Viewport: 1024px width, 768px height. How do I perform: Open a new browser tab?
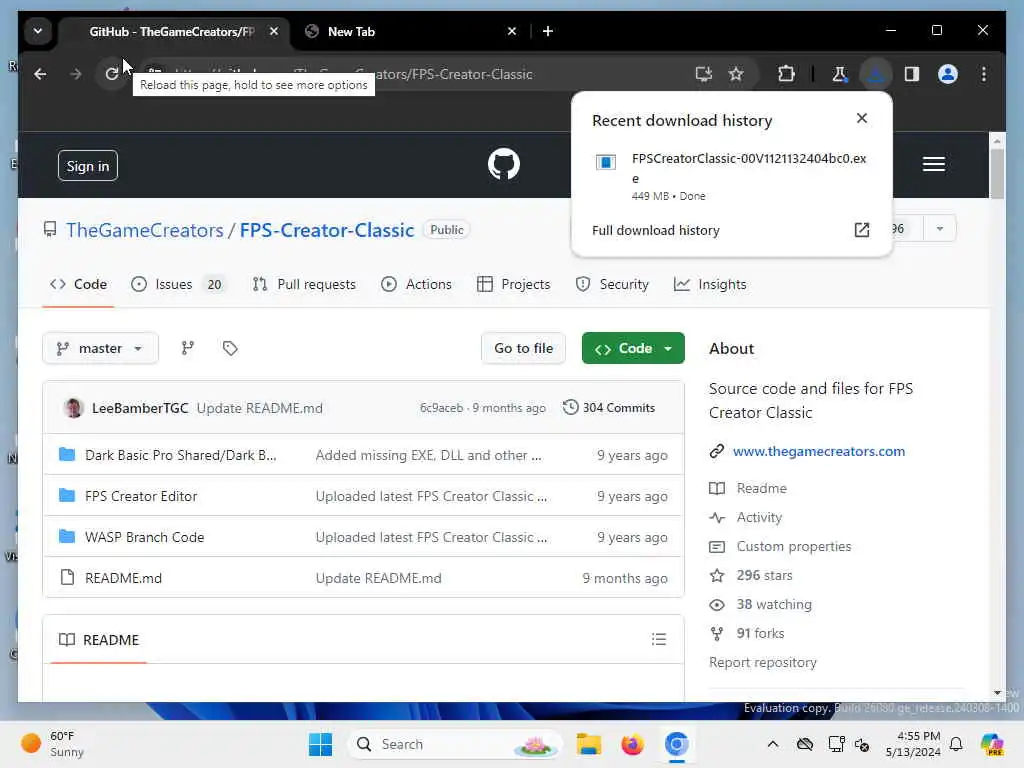point(548,31)
